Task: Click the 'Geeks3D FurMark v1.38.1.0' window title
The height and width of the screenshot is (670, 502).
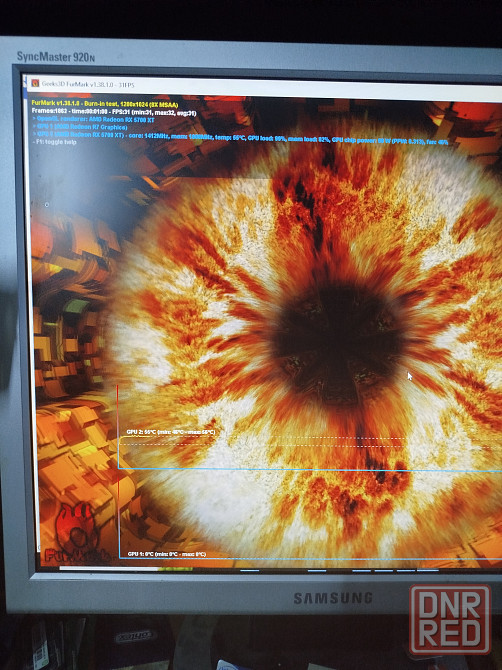Action: point(88,85)
